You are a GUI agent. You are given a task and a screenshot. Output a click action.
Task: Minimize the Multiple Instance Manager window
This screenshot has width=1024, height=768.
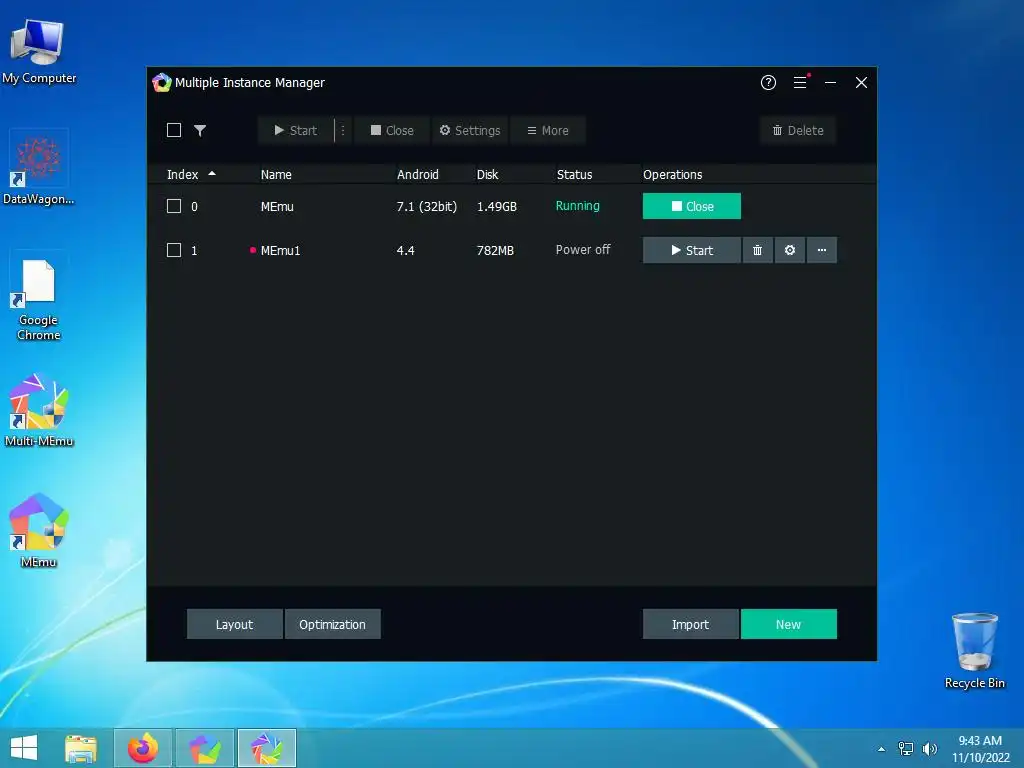(831, 82)
